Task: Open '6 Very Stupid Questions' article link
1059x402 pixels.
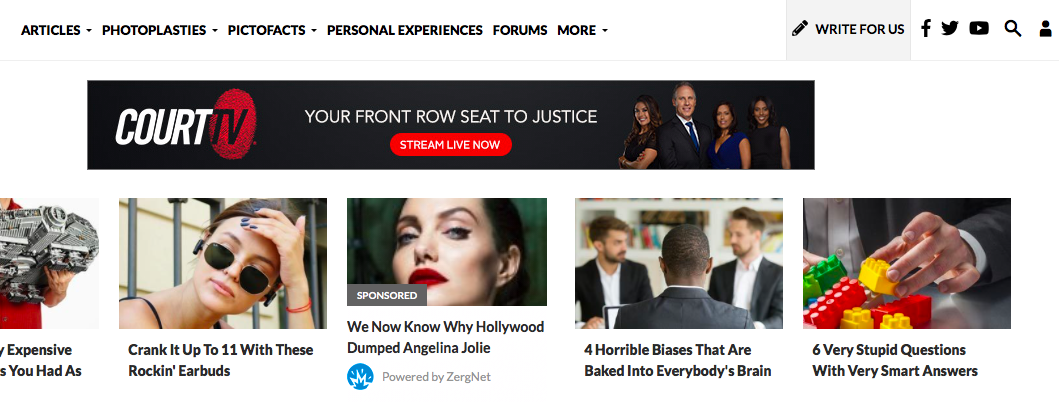Action: pos(895,360)
